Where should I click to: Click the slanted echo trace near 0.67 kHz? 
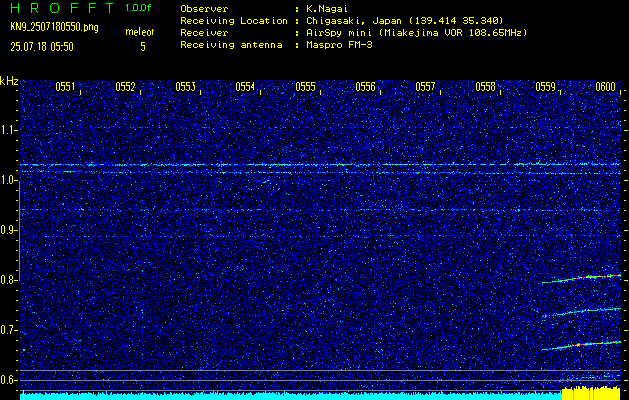[x=581, y=346]
